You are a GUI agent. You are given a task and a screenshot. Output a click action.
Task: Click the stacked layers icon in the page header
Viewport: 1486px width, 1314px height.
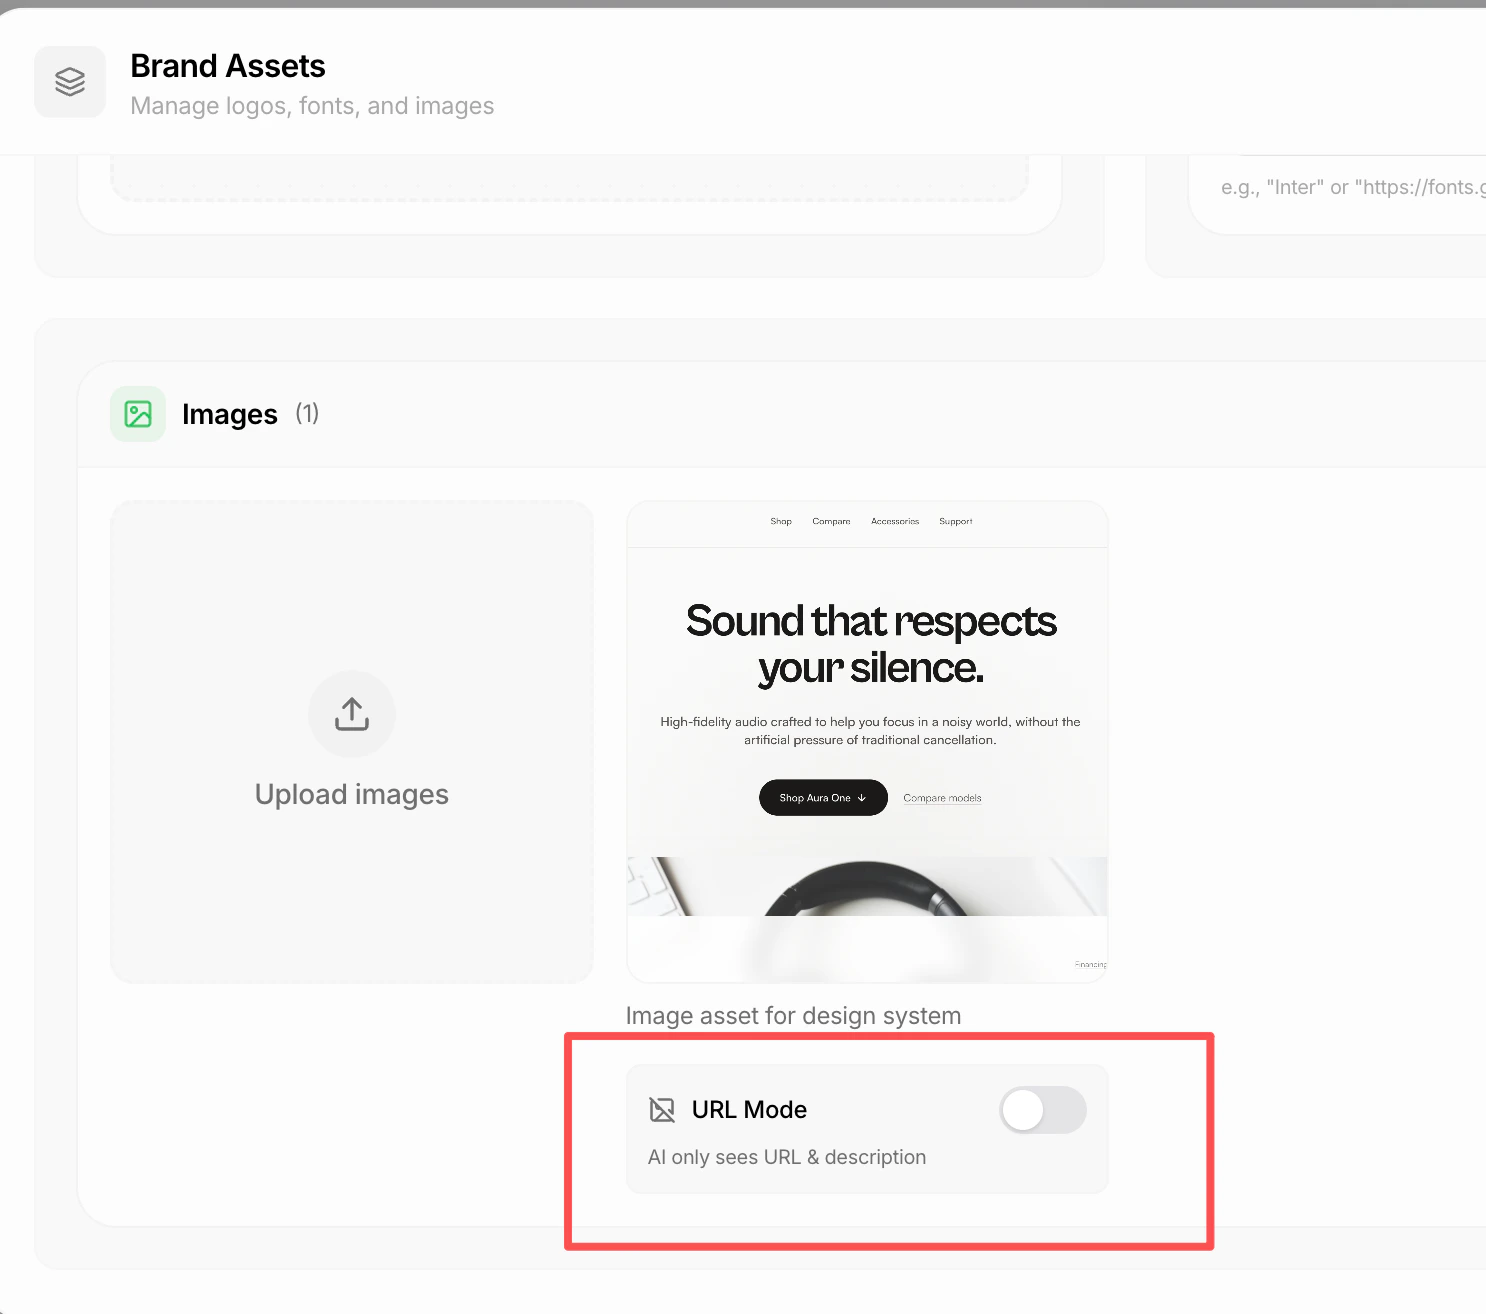69,81
